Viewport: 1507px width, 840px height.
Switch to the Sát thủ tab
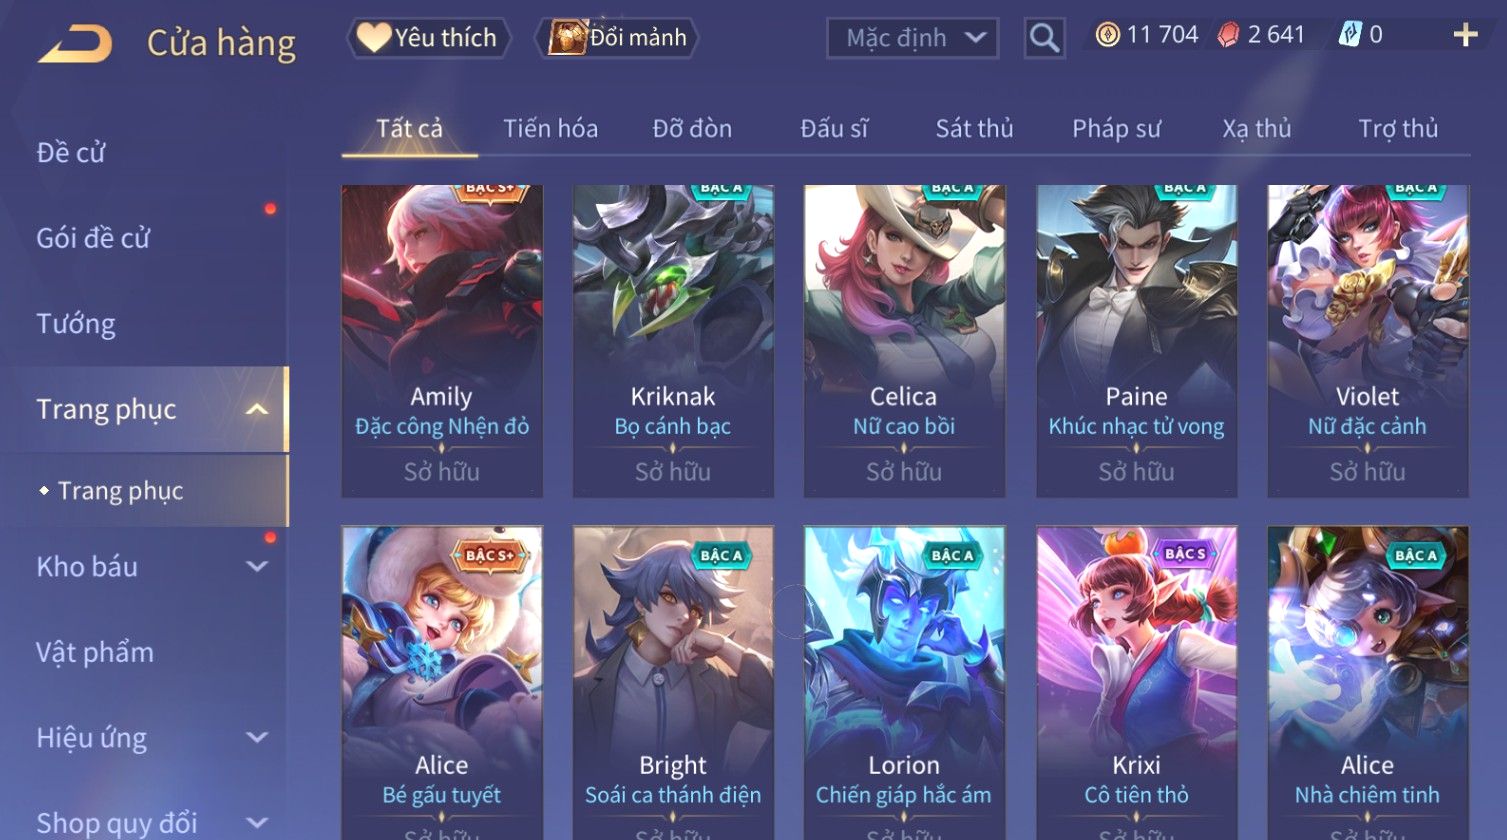974,129
